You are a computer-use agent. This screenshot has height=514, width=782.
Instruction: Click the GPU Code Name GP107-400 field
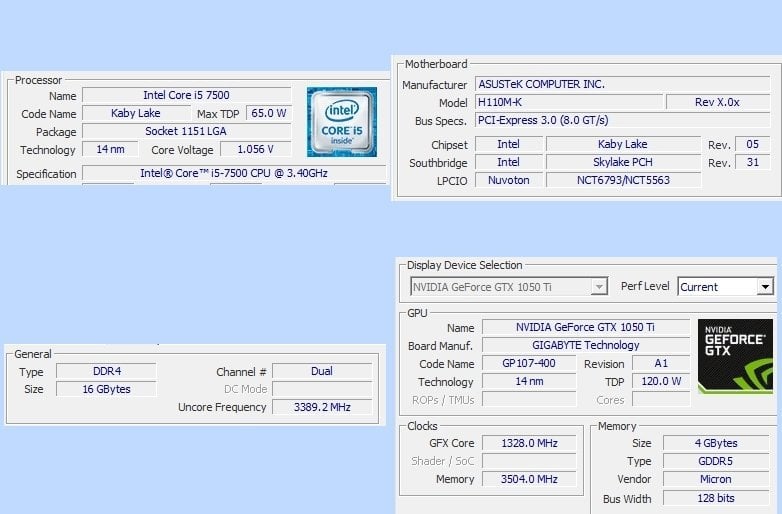tap(529, 363)
